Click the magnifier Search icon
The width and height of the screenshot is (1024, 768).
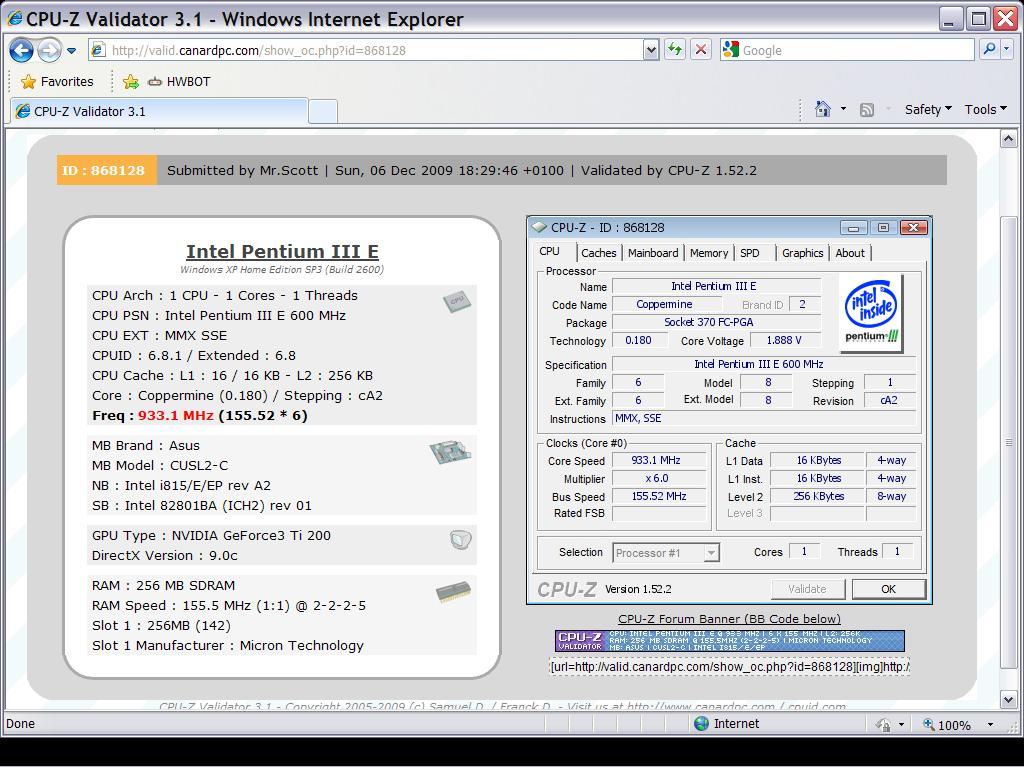(x=989, y=49)
